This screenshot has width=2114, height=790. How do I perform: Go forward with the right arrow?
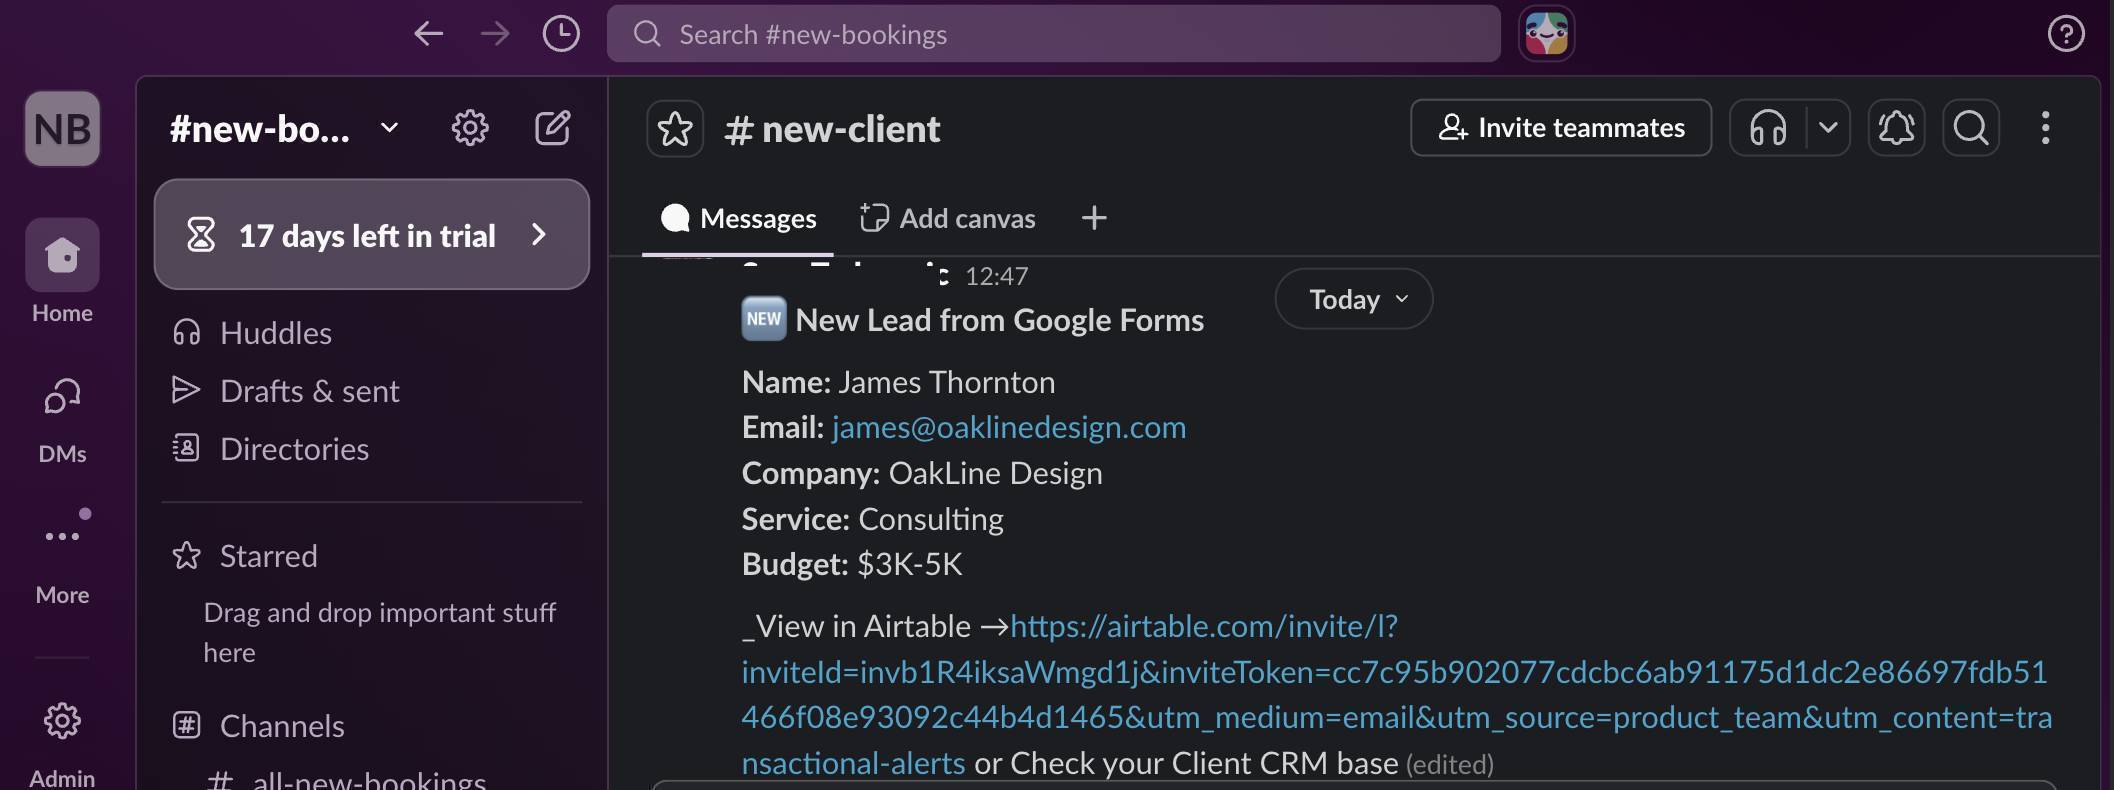pos(495,34)
